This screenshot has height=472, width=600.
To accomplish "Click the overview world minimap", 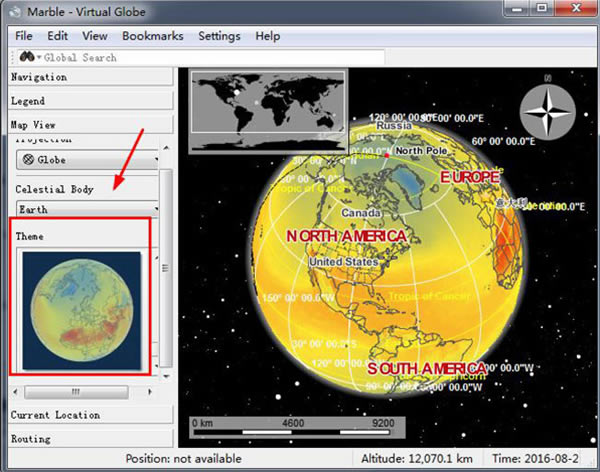I will coord(267,109).
